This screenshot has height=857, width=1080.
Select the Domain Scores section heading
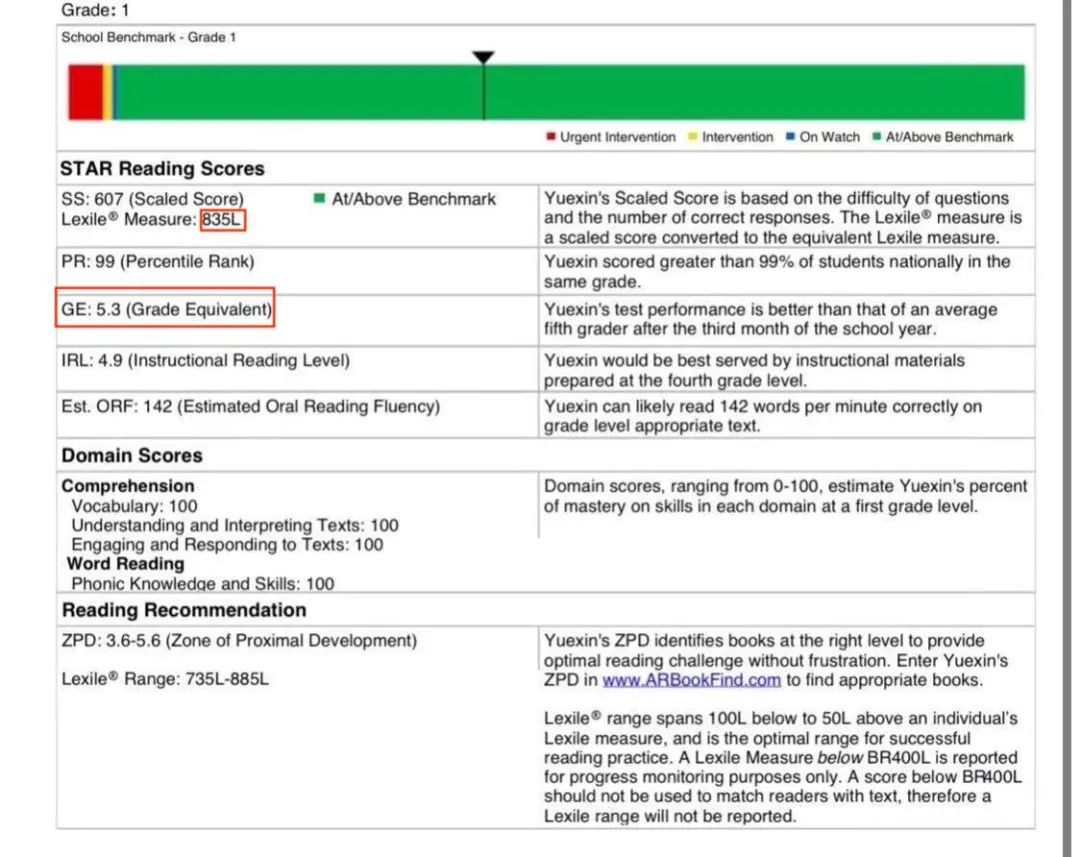coord(132,456)
